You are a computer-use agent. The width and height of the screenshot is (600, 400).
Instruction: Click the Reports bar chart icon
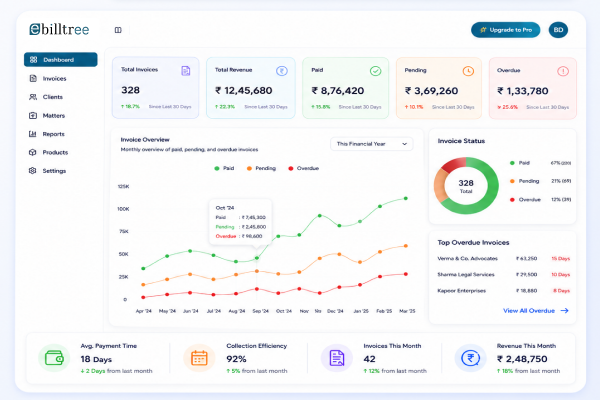(x=33, y=134)
